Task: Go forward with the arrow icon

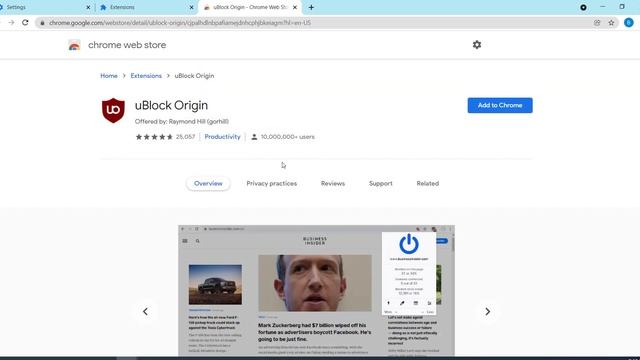Action: pos(11,22)
